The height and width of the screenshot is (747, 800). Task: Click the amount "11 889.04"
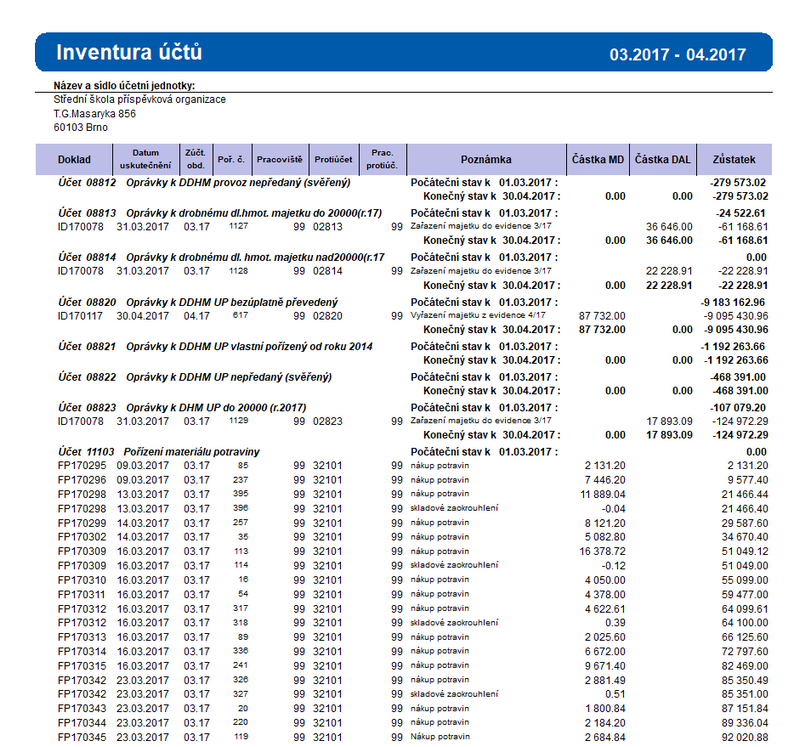coord(603,494)
